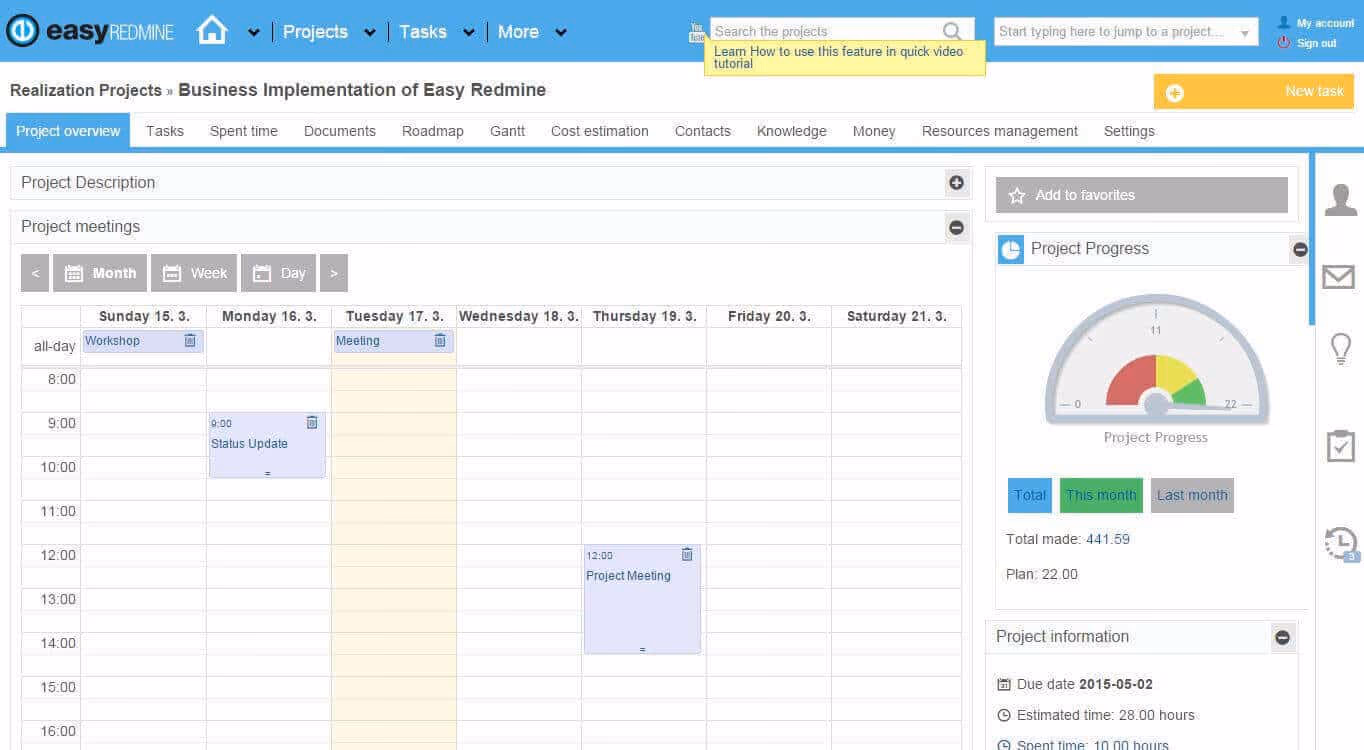Click the Add to favorites button
This screenshot has height=750, width=1364.
1140,195
